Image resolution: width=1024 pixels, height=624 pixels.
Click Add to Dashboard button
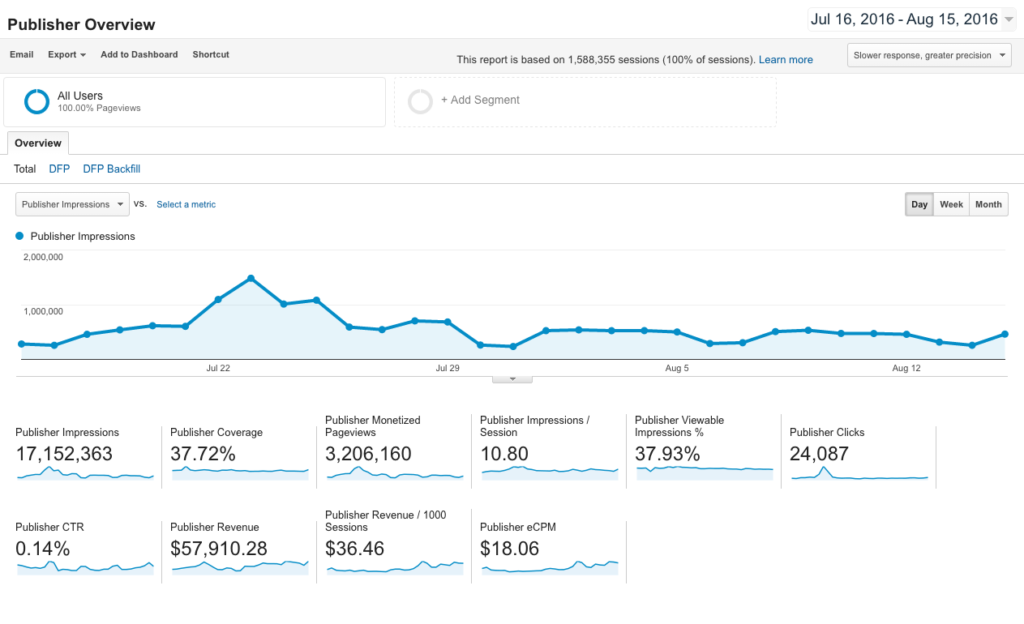pyautogui.click(x=139, y=54)
